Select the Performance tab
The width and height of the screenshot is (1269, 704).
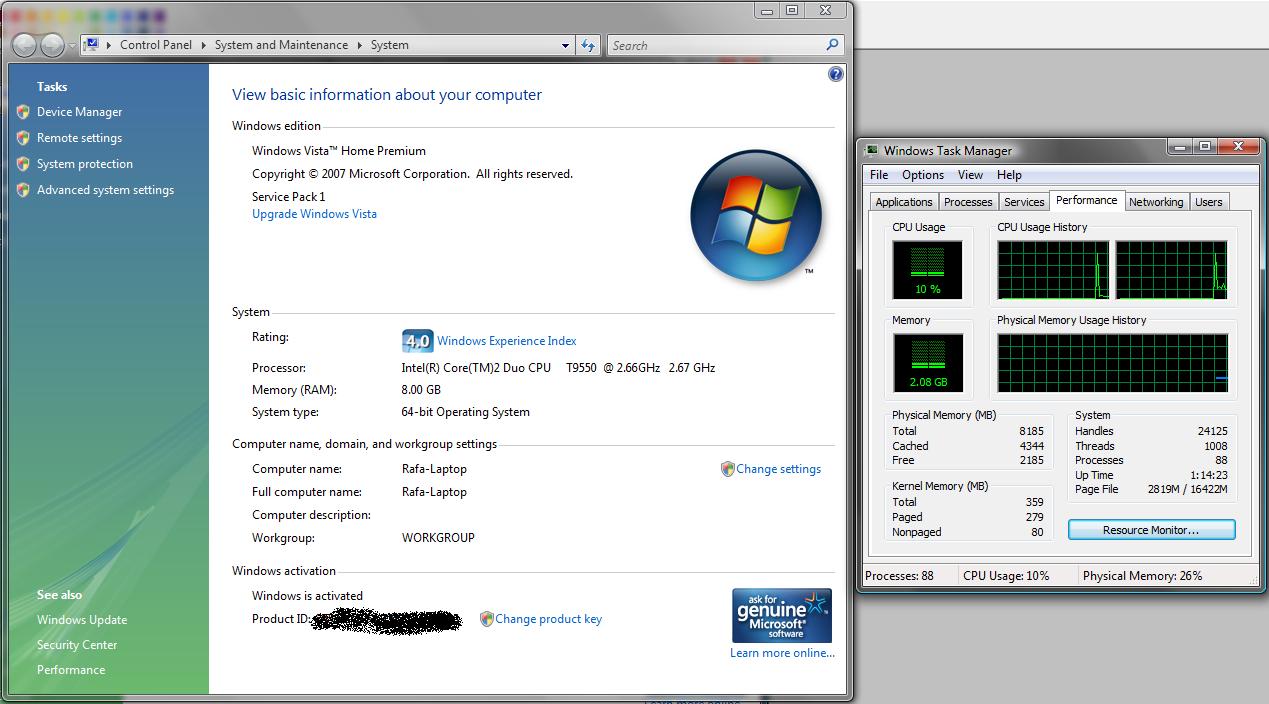[x=1087, y=200]
